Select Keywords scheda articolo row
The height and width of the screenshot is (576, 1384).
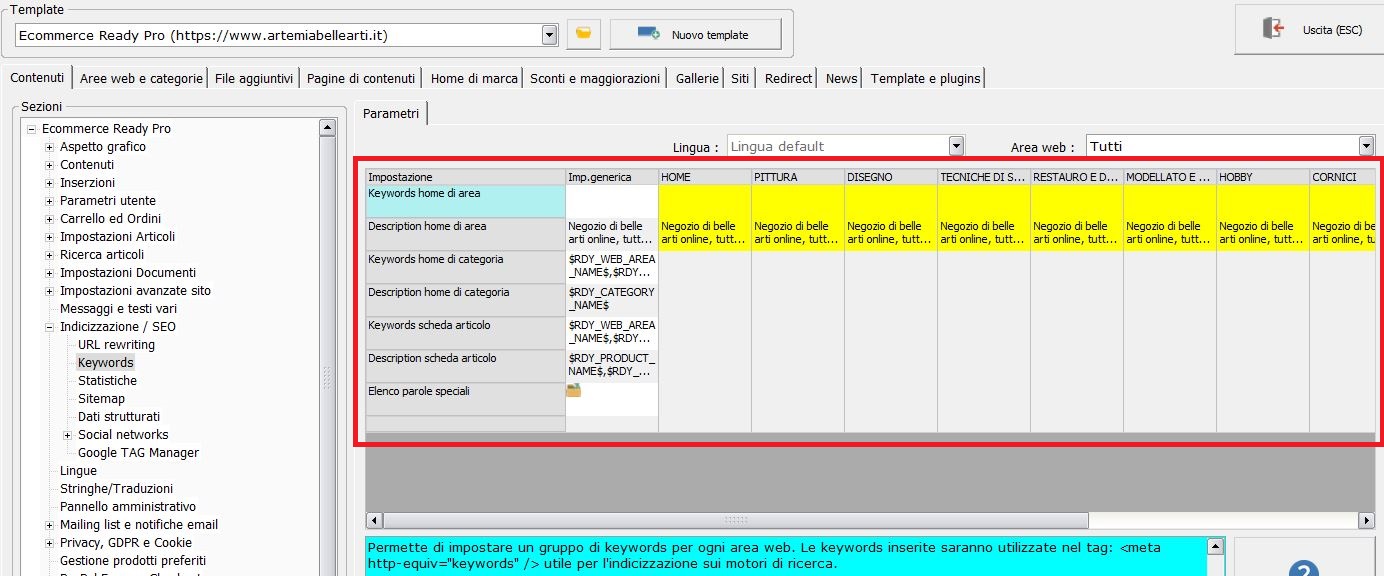pos(466,333)
